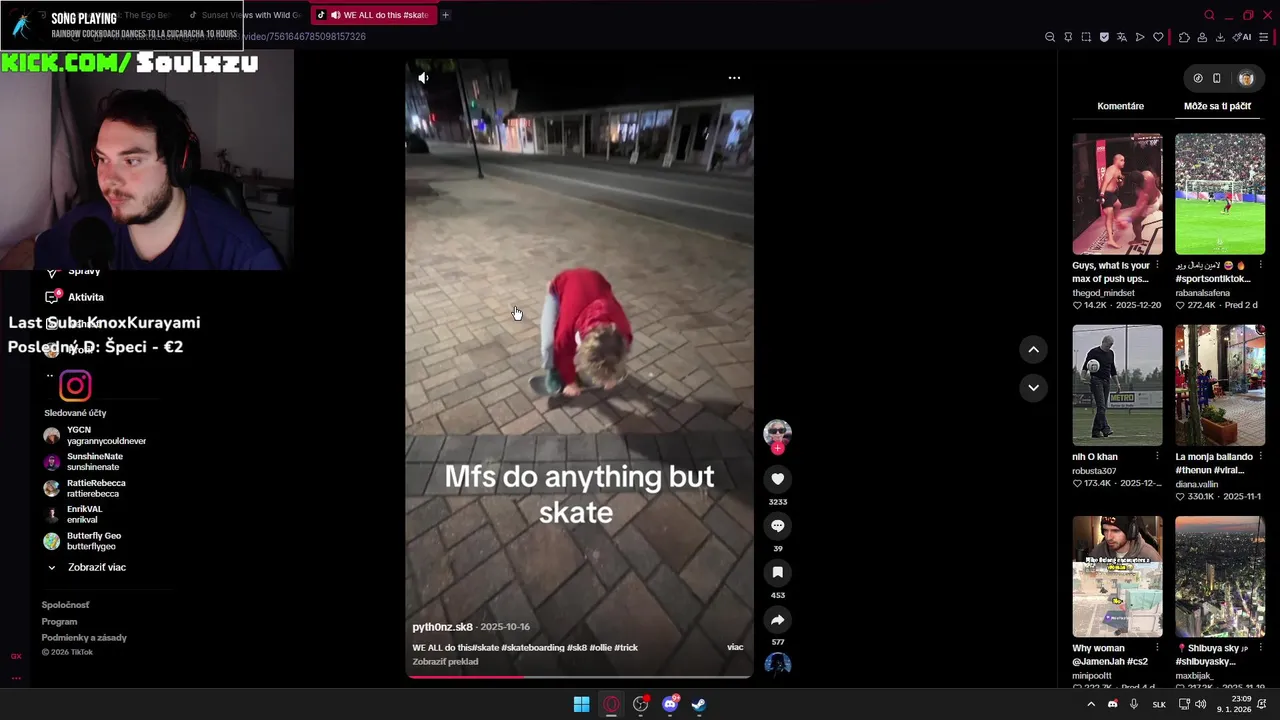The image size is (1280, 720).
Task: Open the browser tab search magnifier
Action: [x=1209, y=15]
